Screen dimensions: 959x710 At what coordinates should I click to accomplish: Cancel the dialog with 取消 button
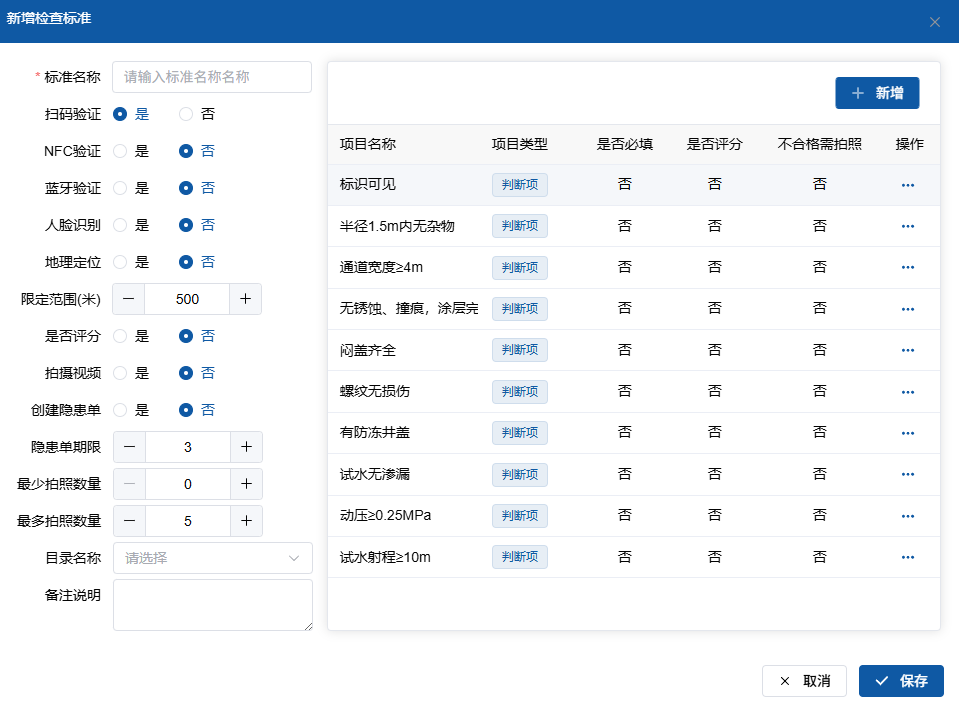pos(804,681)
